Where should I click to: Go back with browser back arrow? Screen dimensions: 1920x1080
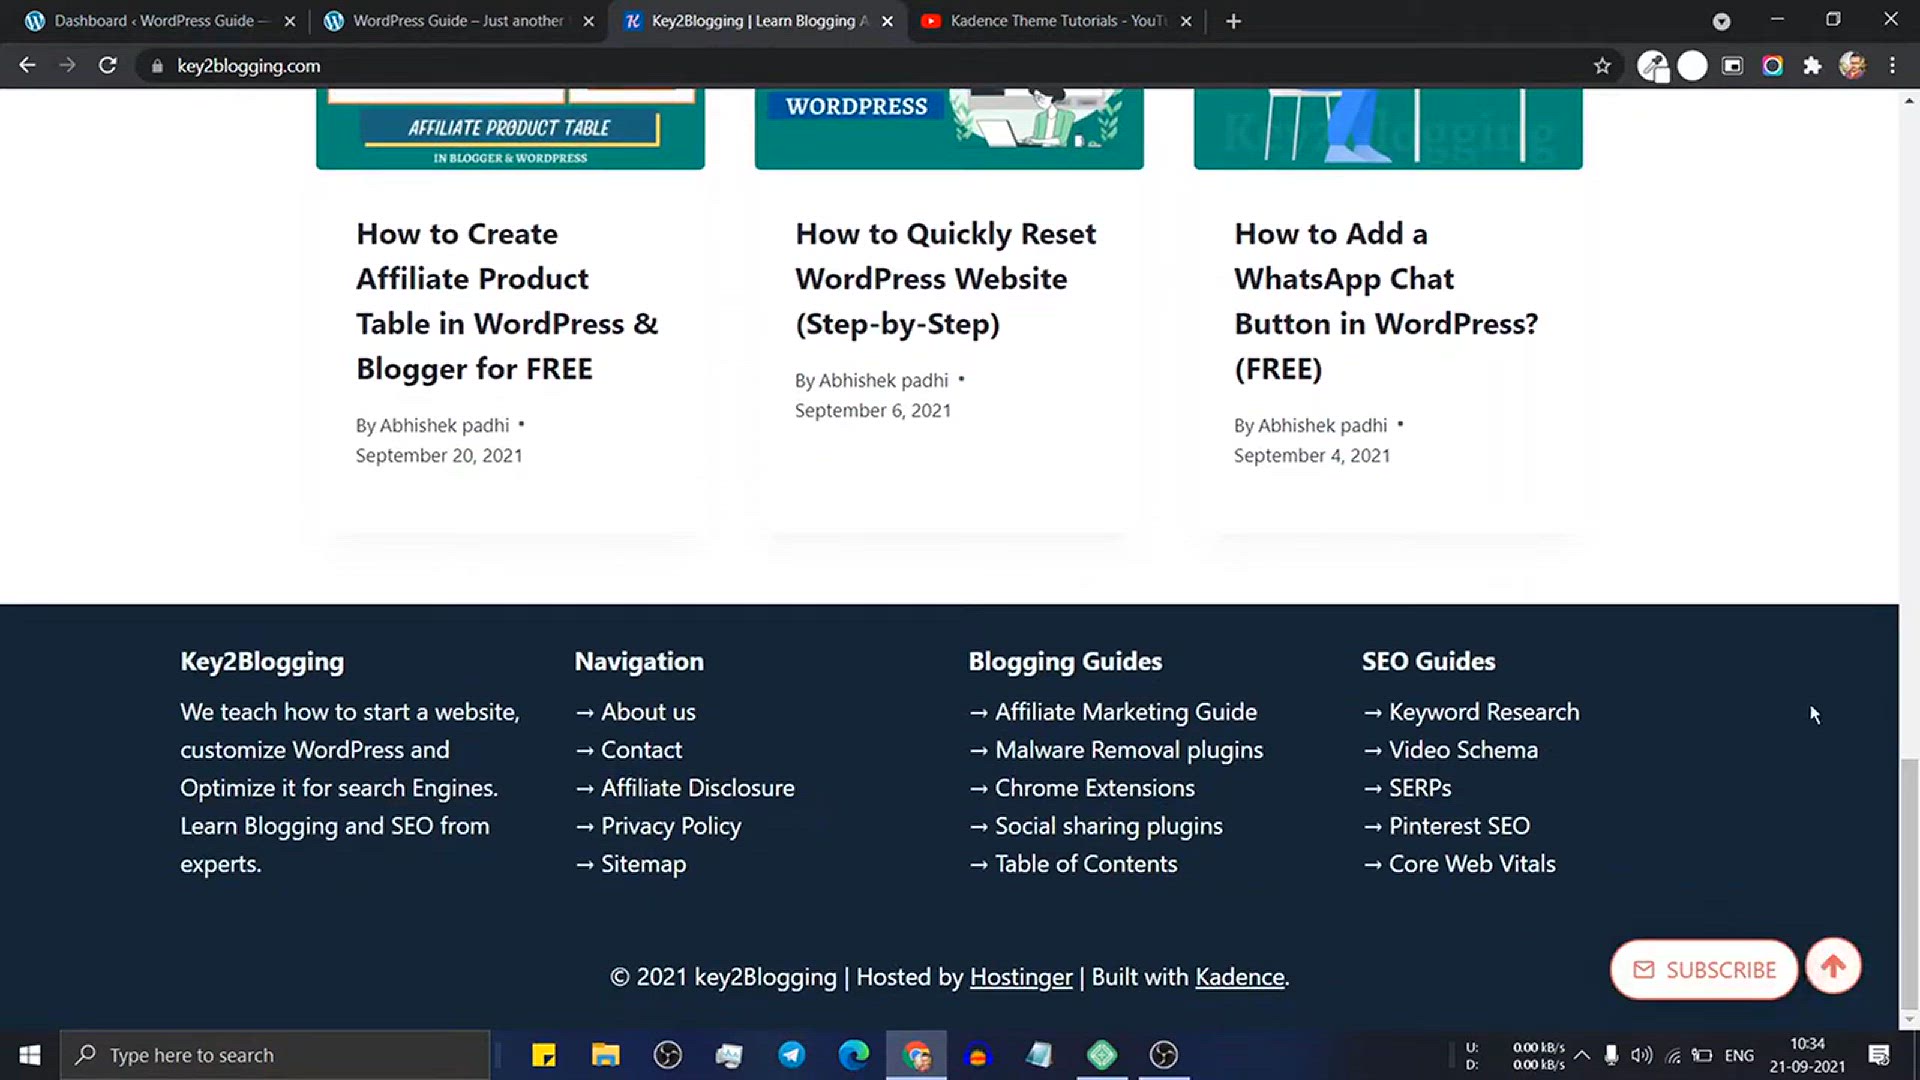point(27,65)
